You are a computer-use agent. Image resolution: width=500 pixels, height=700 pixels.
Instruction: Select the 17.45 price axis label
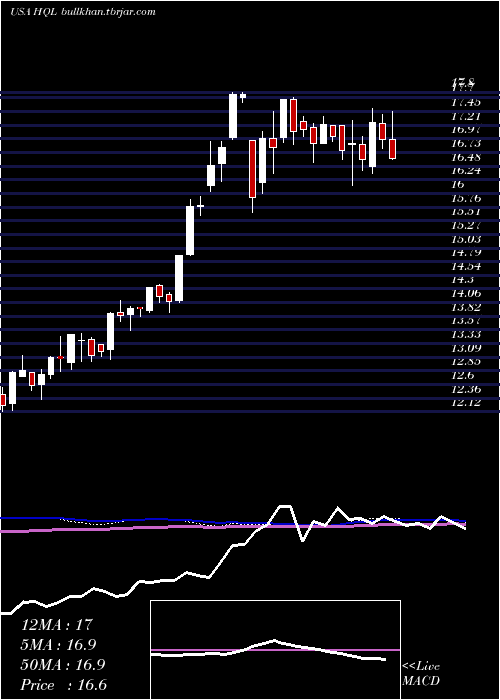click(x=466, y=103)
